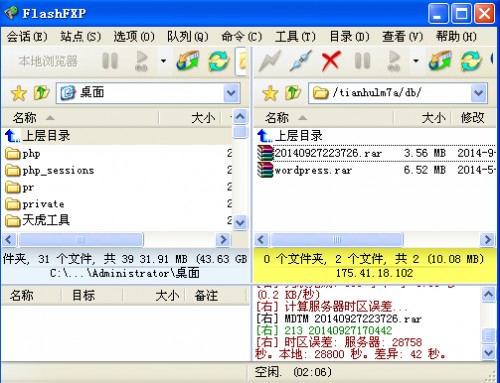Click the remote pane up-folder icon
Screen dimensions: 500x383
pyautogui.click(x=293, y=92)
